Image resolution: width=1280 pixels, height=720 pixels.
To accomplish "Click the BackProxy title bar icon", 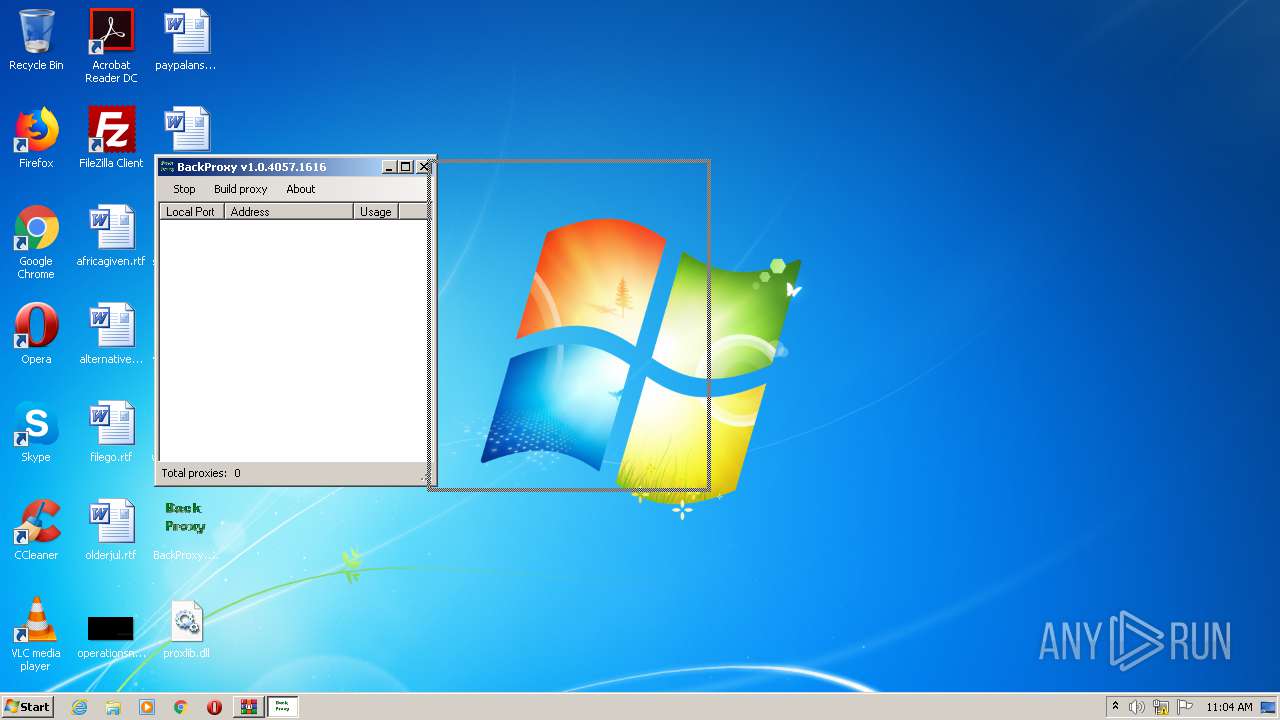I will [167, 167].
